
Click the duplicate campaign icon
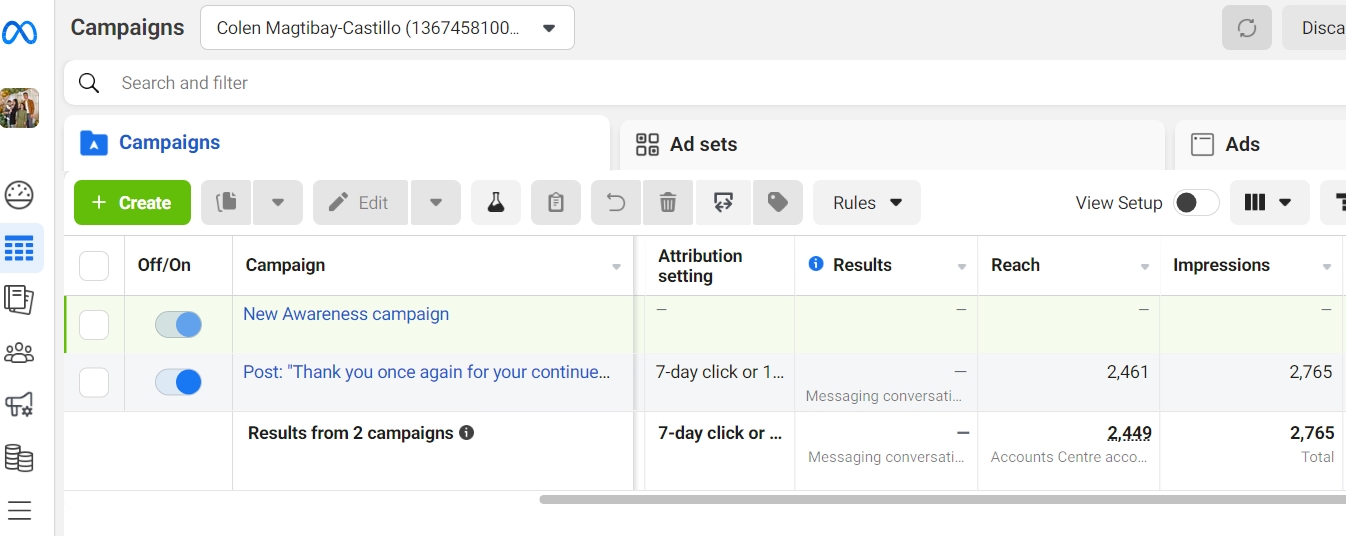[227, 203]
